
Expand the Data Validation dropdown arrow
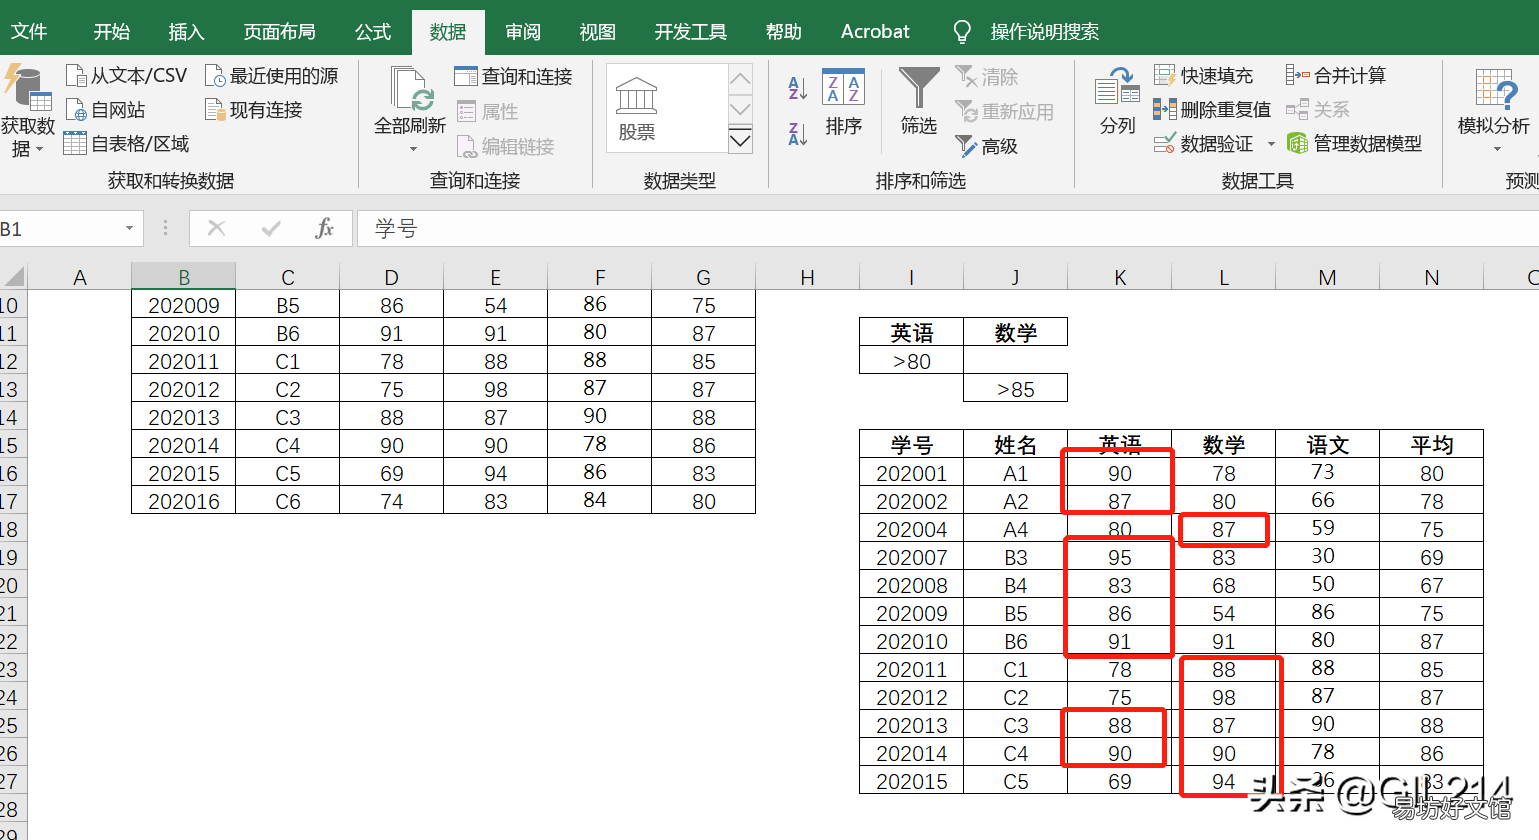click(x=1271, y=144)
